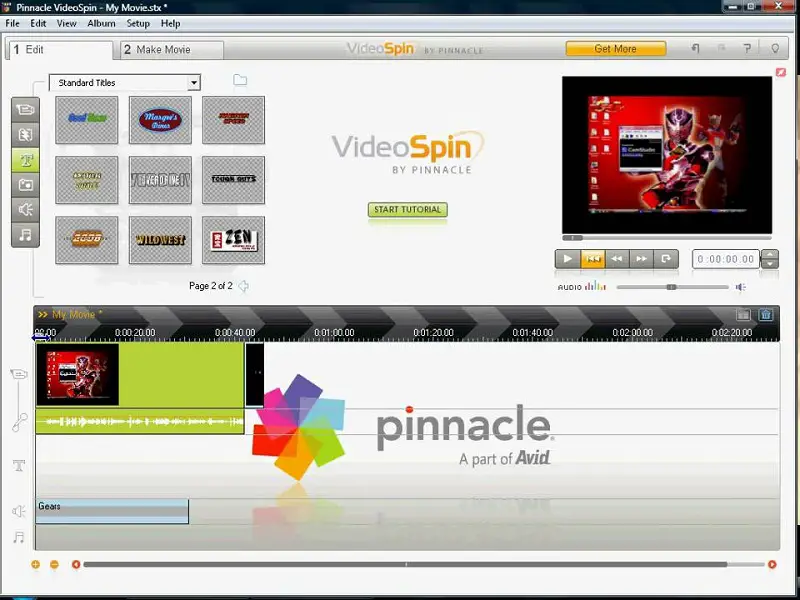Click the My Movie double-arrow icon
The width and height of the screenshot is (800, 600).
pos(42,314)
